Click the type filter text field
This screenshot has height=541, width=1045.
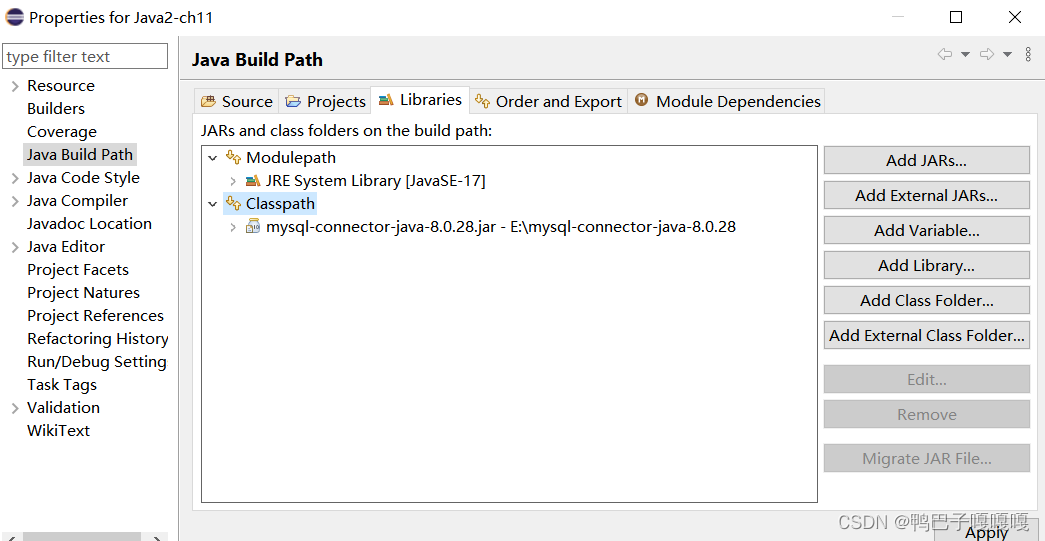pos(85,57)
